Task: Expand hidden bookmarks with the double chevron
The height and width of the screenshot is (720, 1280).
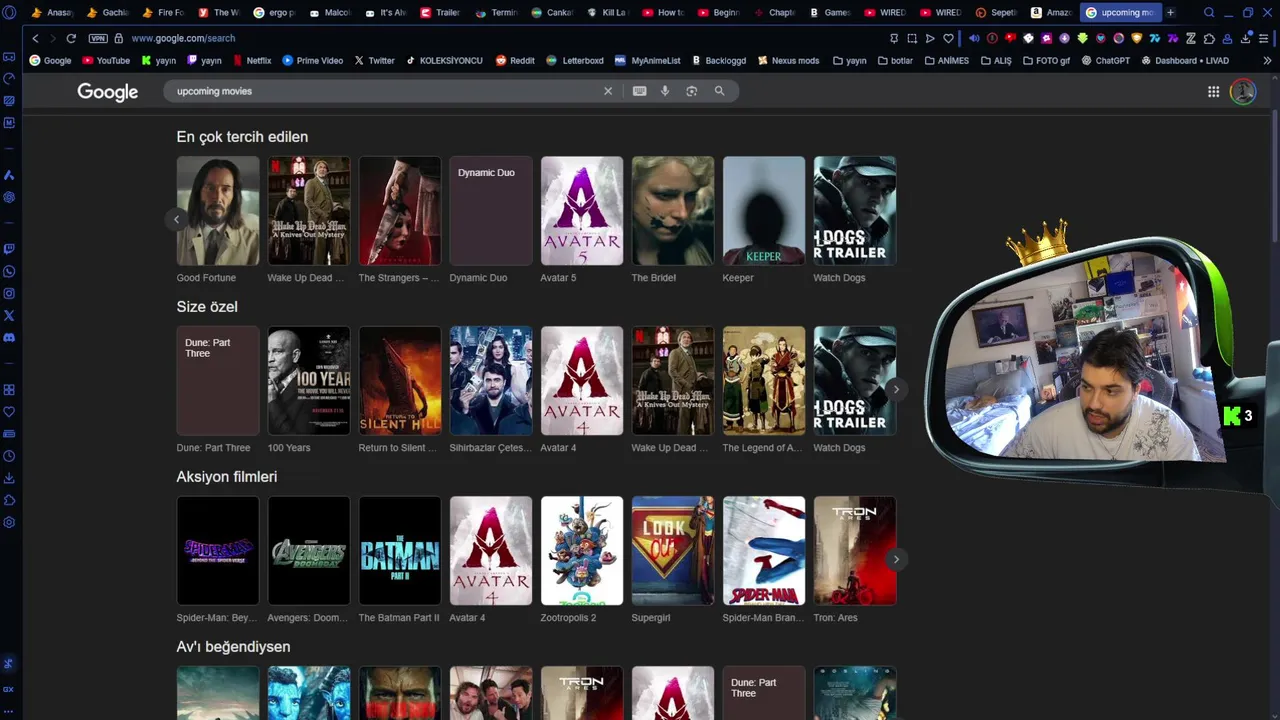Action: point(1267,60)
